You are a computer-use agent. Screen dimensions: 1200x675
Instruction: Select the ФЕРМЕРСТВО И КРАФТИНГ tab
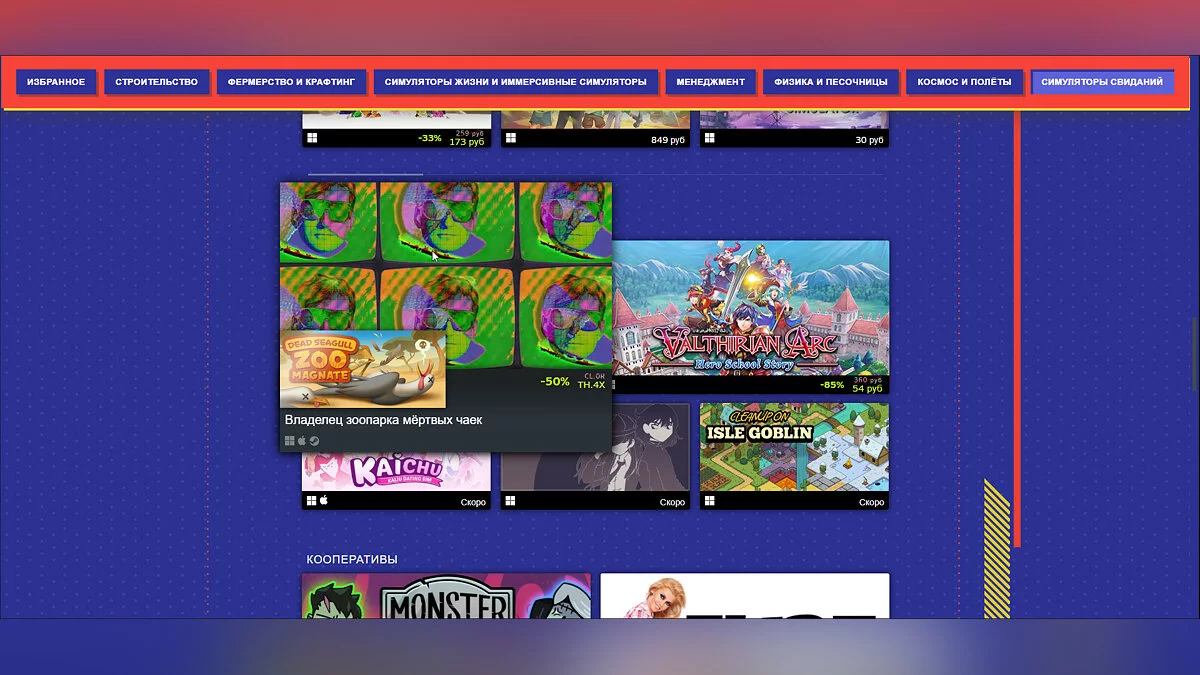click(291, 82)
